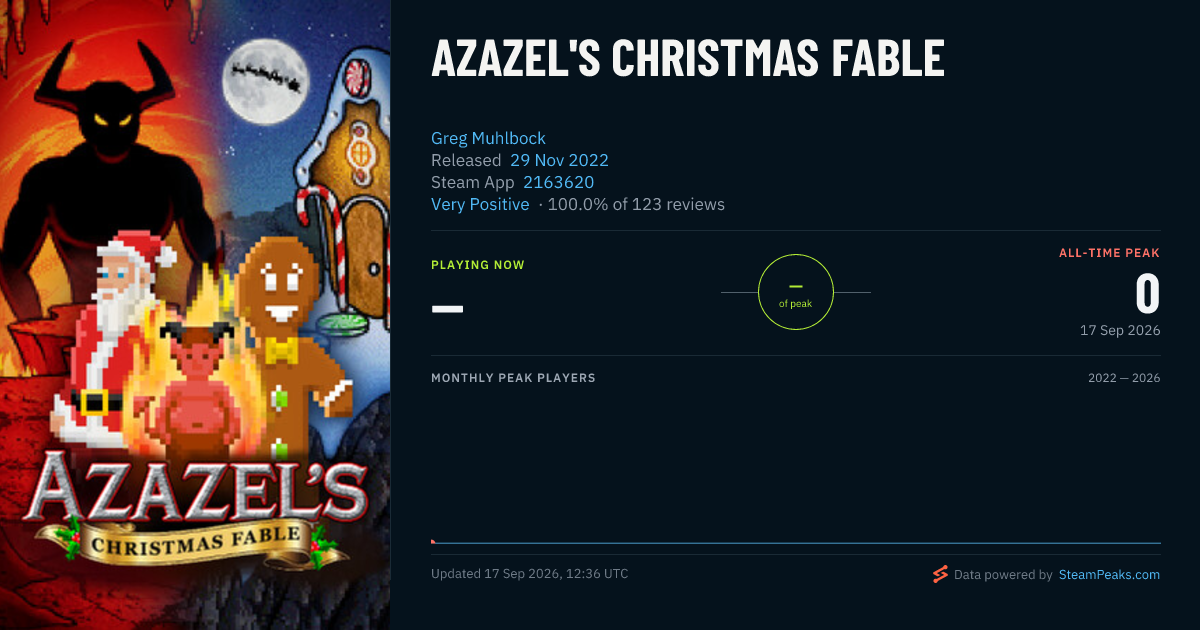Click the All-Time Peak value 0
Image resolution: width=1200 pixels, height=630 pixels.
pyautogui.click(x=1147, y=294)
